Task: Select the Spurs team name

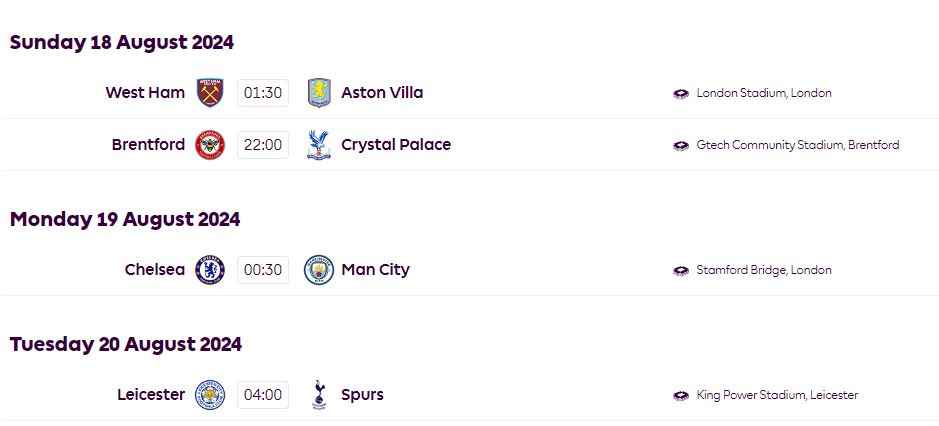Action: click(x=362, y=395)
